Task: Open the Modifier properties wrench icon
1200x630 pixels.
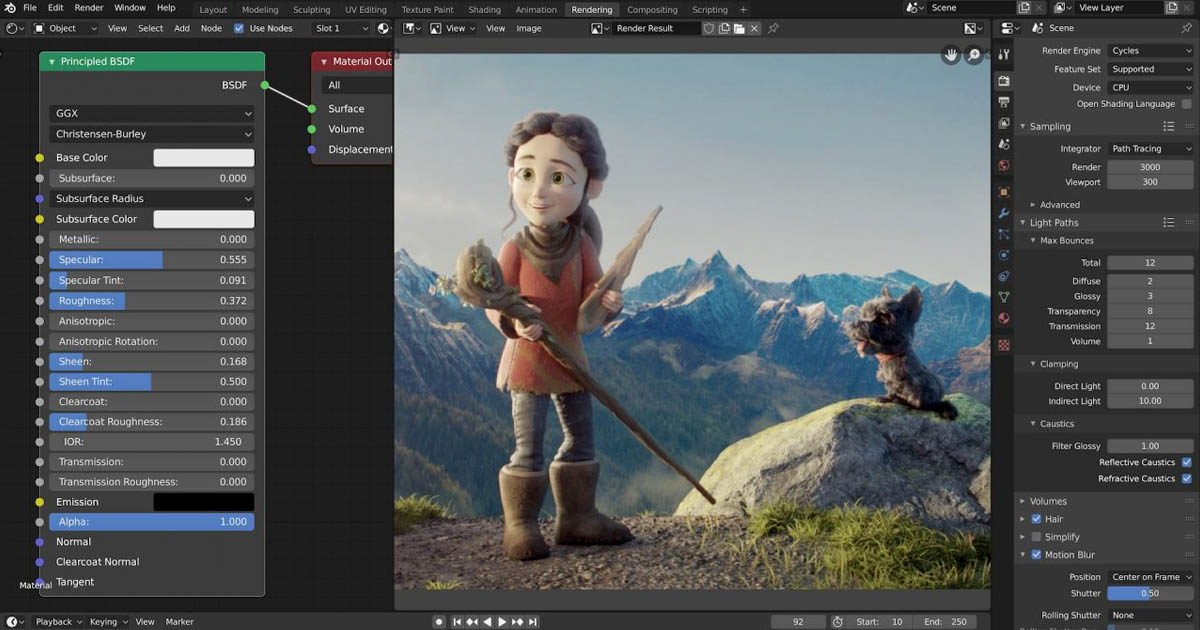Action: pos(1004,213)
